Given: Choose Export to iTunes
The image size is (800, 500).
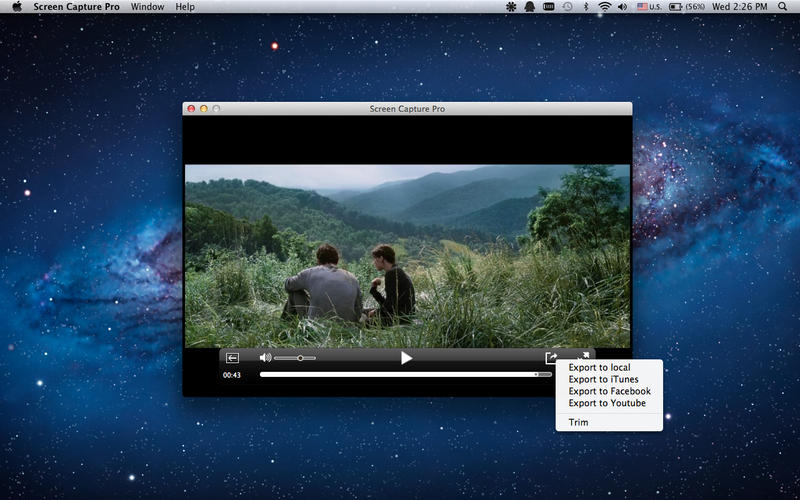Looking at the screenshot, I should coord(603,380).
